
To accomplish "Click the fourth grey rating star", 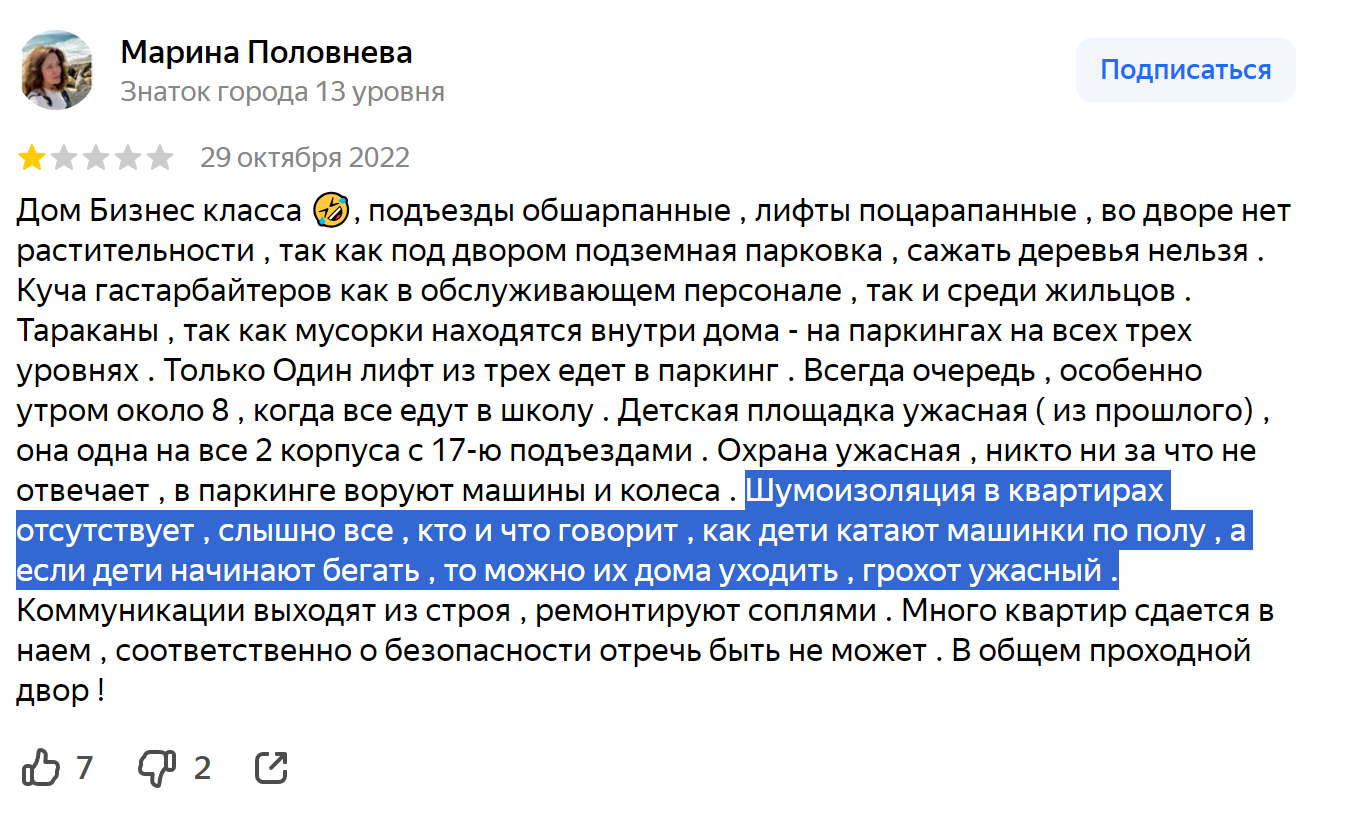I will point(127,158).
